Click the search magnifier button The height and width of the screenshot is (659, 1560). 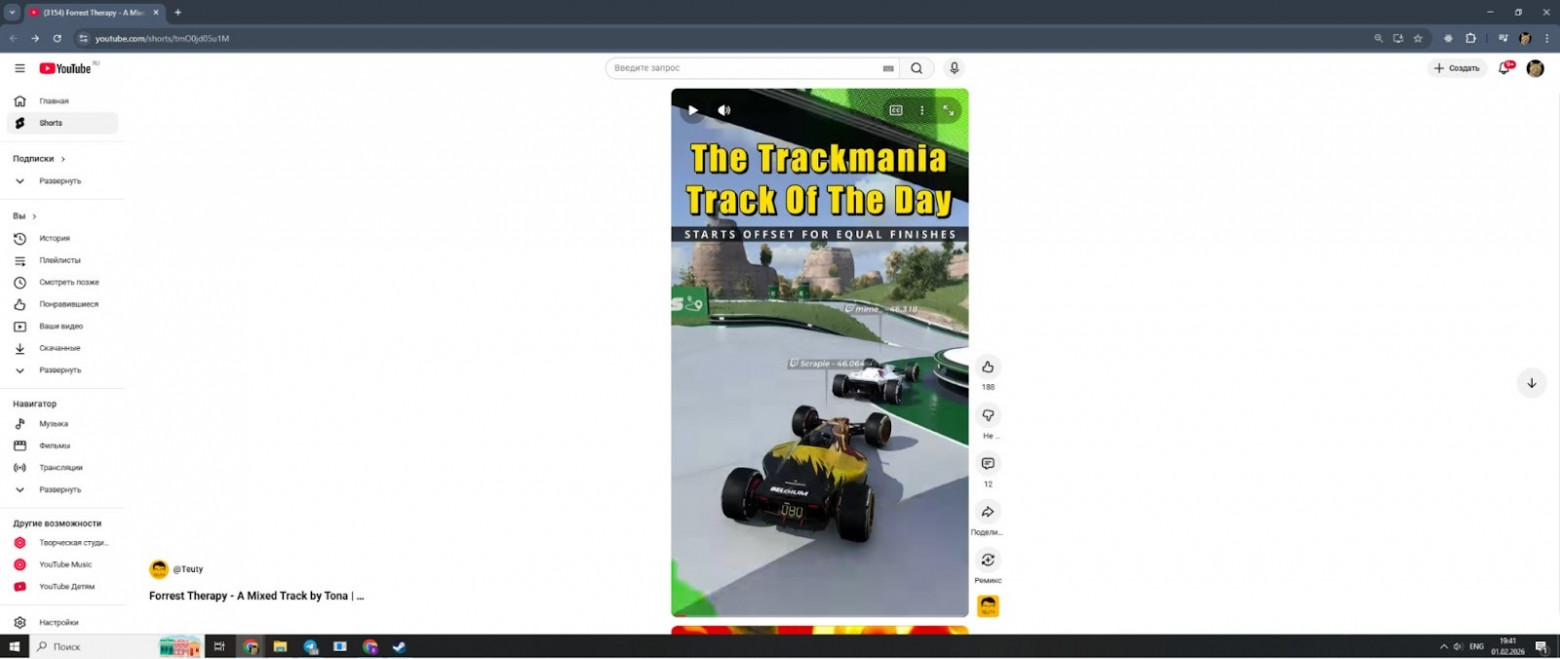(x=916, y=68)
